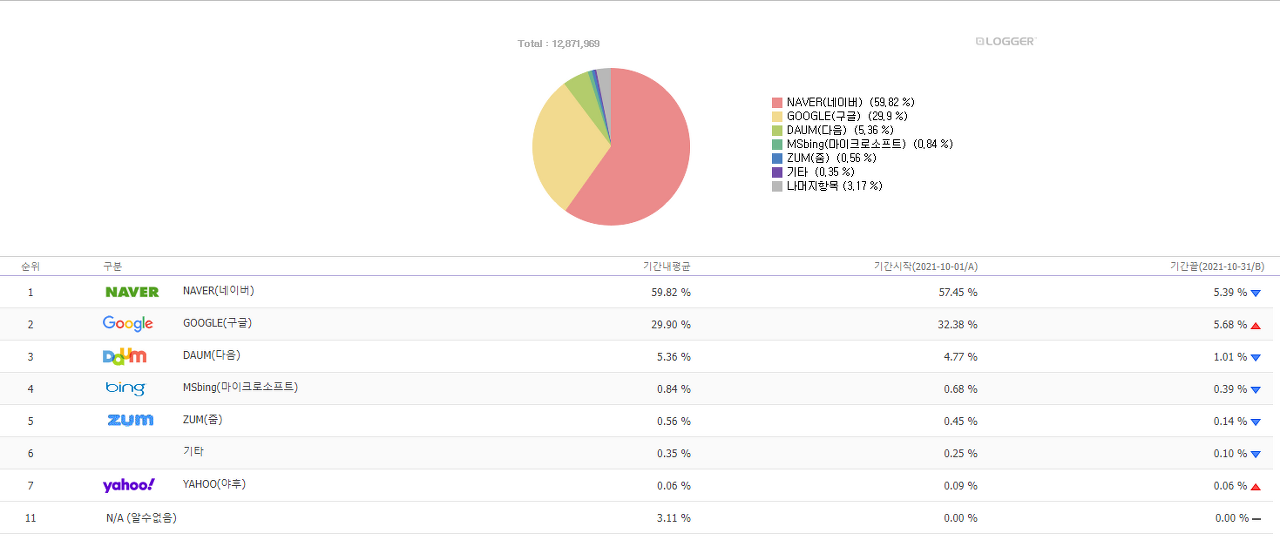1280x540 pixels.
Task: Click the 나머지항목 gray legend swatch
Action: [777, 186]
